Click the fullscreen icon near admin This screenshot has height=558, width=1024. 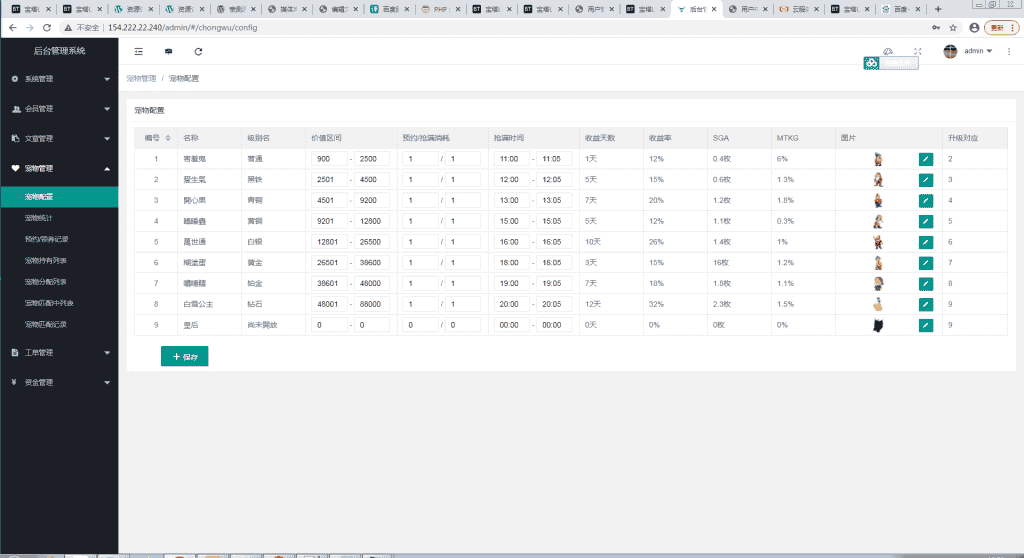(917, 51)
